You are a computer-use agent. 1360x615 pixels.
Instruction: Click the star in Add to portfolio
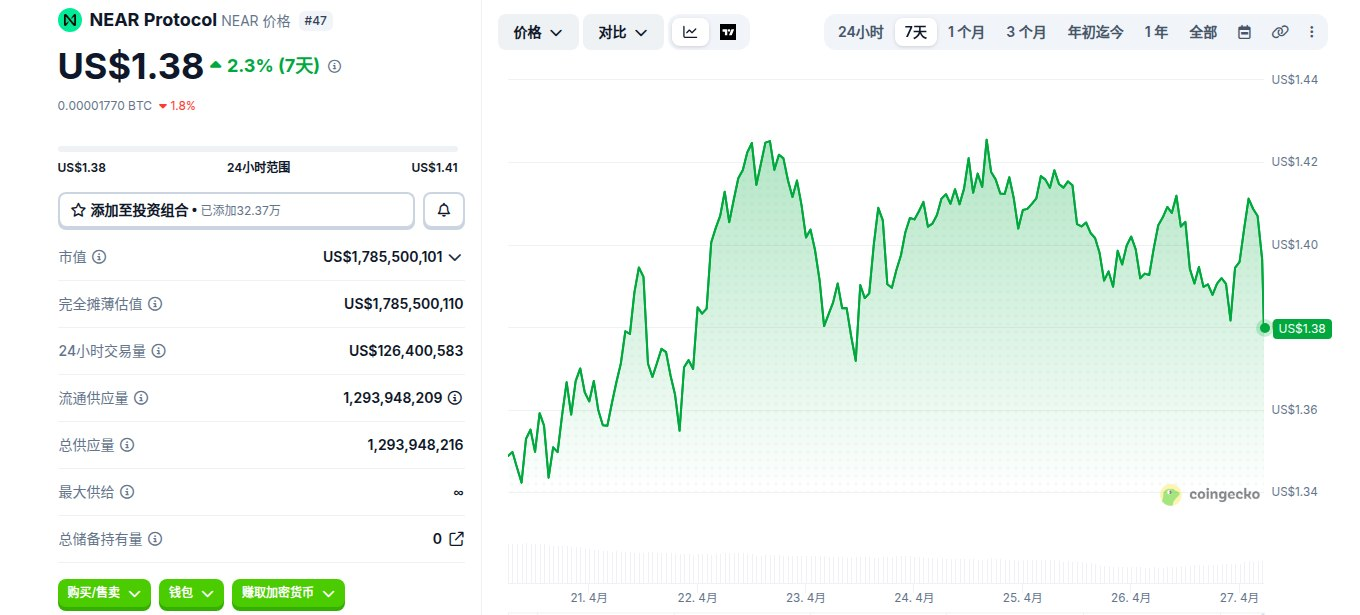tap(78, 210)
